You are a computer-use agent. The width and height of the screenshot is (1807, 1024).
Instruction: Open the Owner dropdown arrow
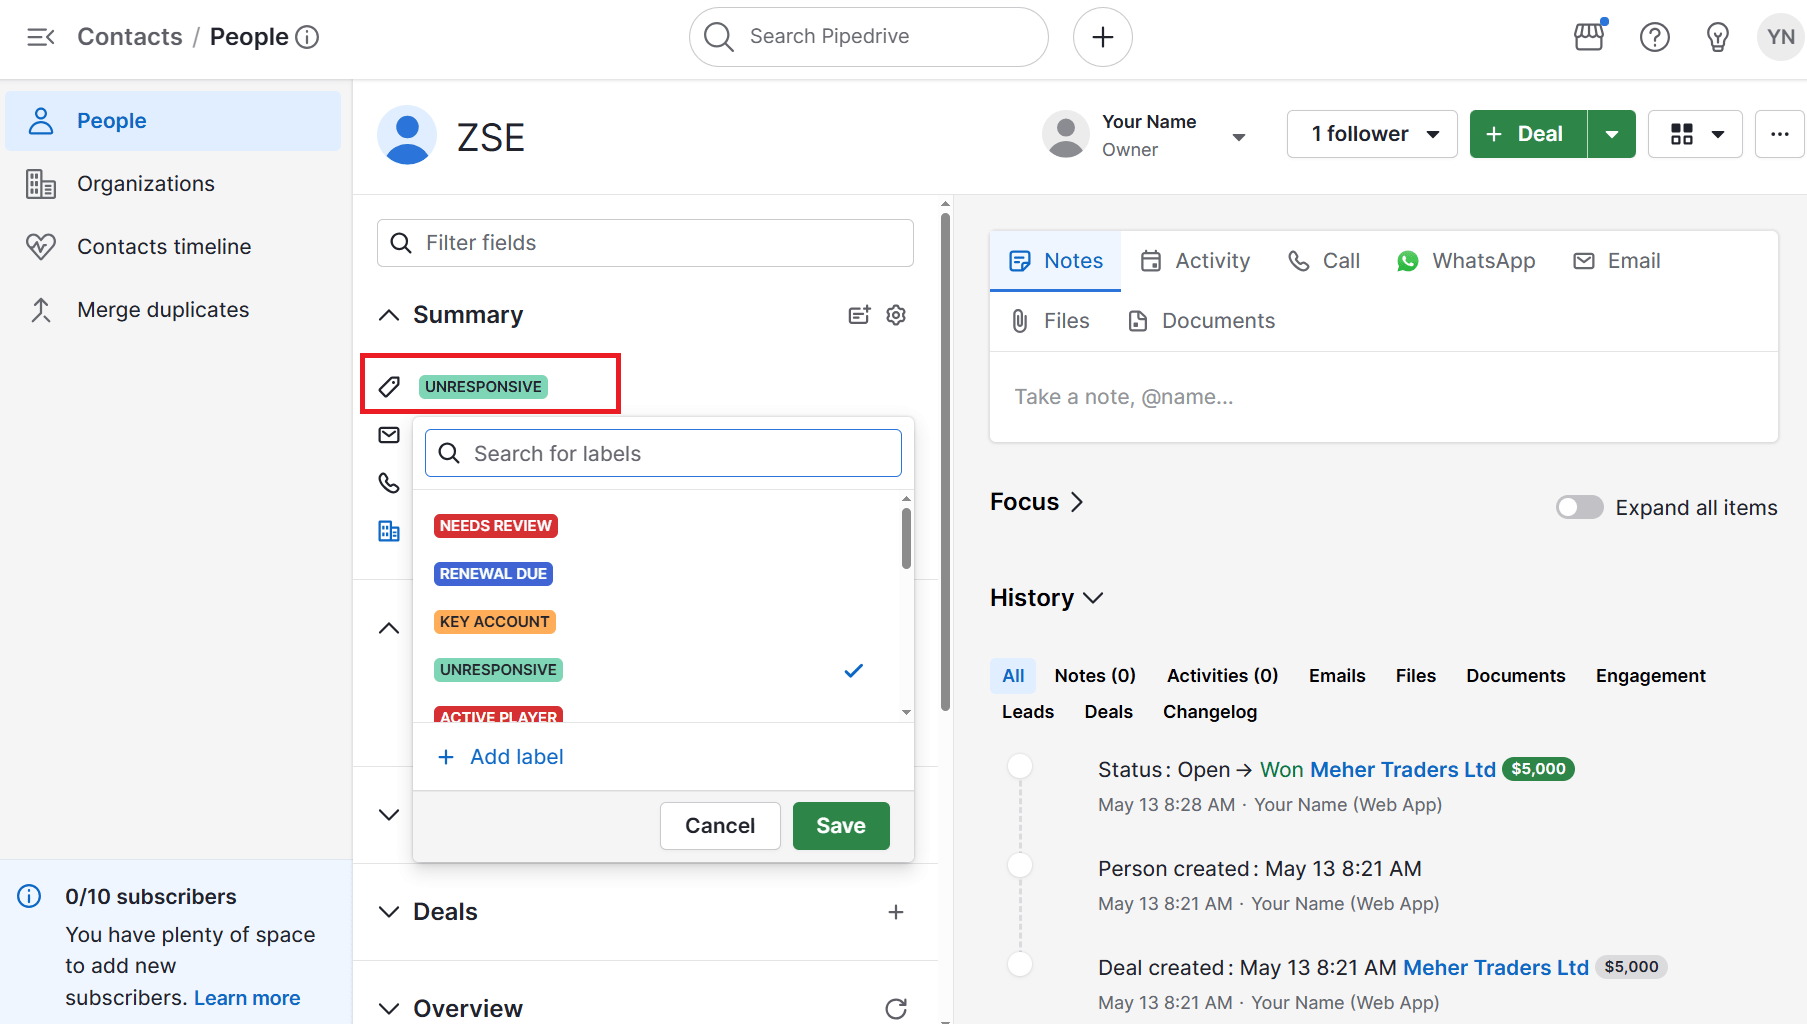(x=1239, y=137)
